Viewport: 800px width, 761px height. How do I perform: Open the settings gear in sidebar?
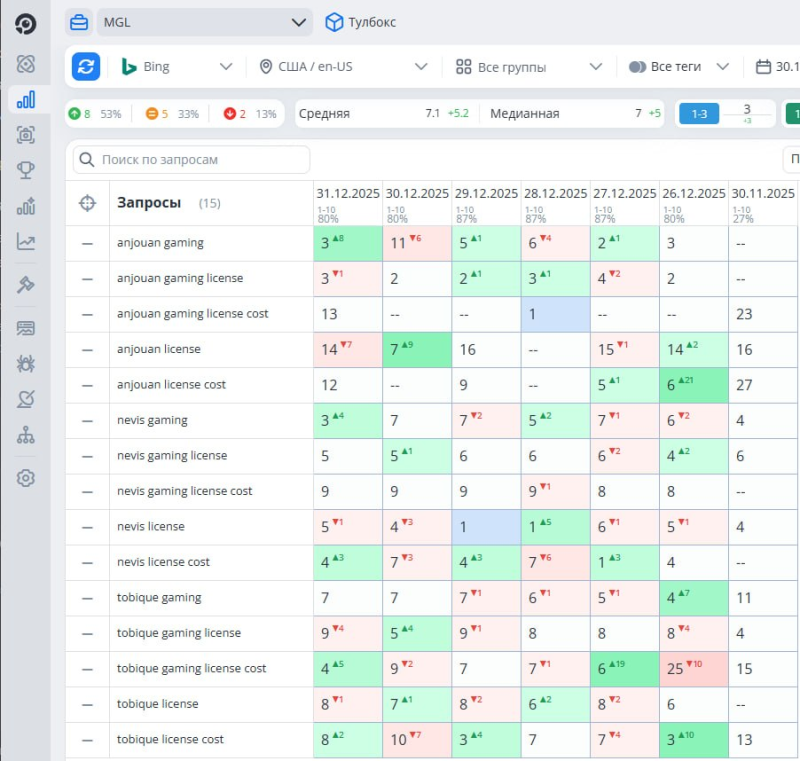tap(26, 478)
